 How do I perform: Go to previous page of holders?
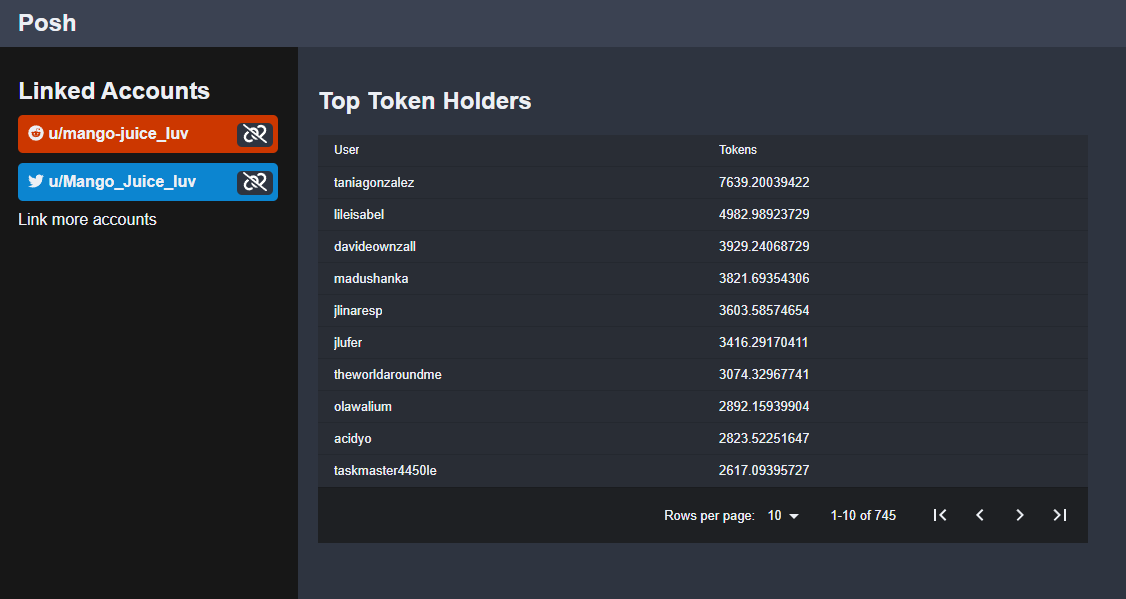click(x=980, y=515)
